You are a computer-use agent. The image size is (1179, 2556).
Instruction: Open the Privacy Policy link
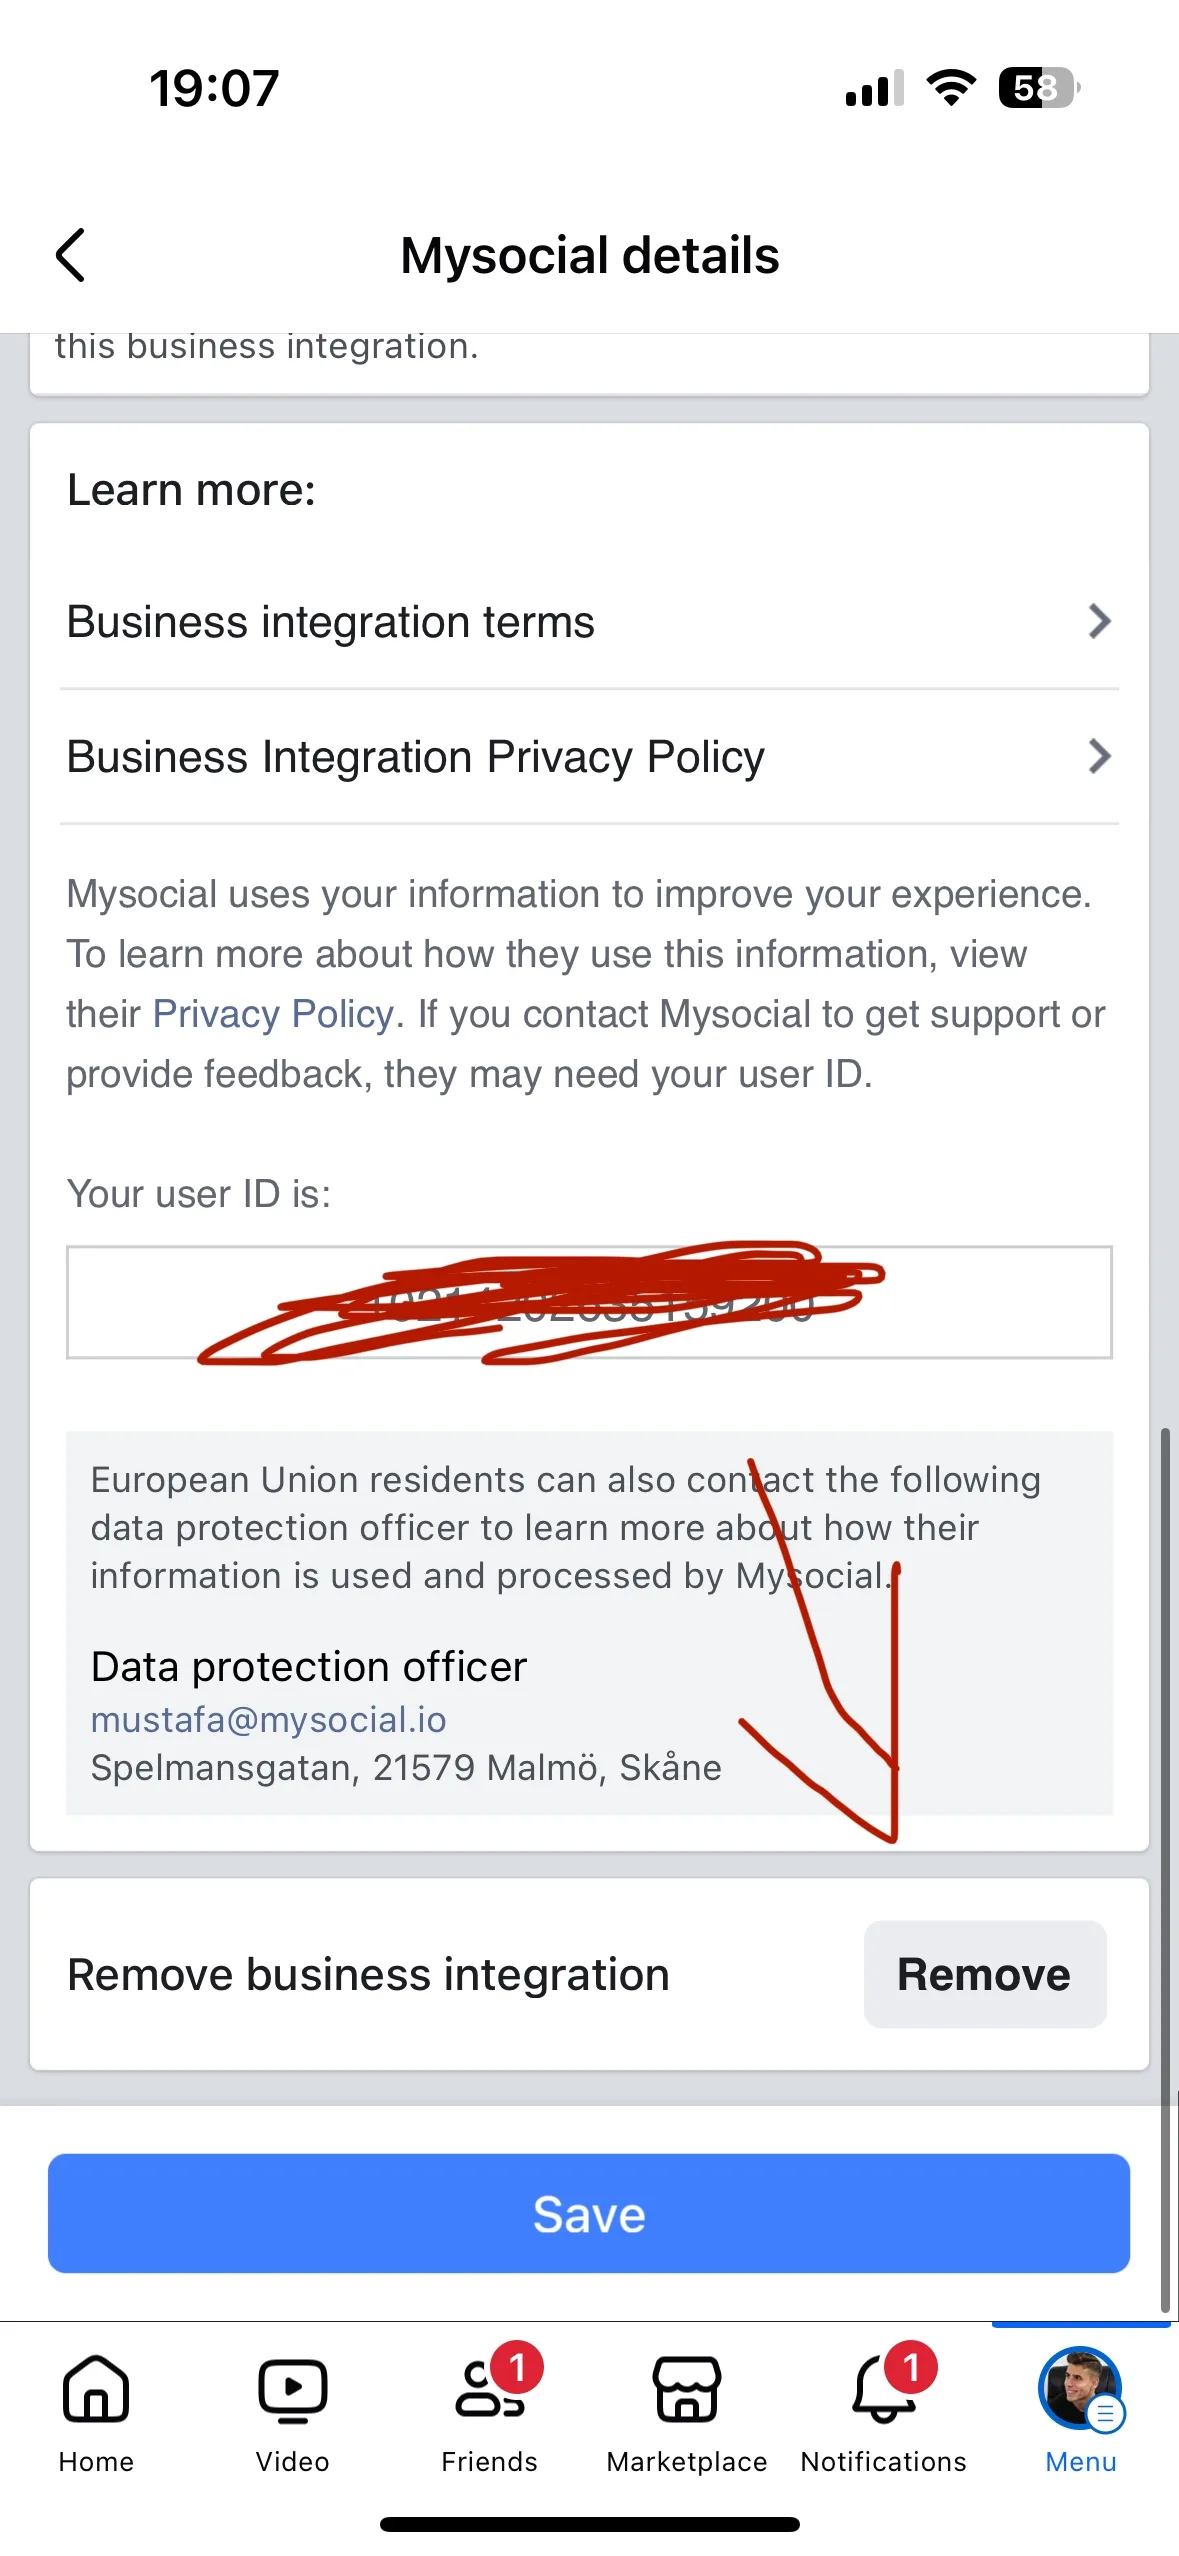(272, 1013)
